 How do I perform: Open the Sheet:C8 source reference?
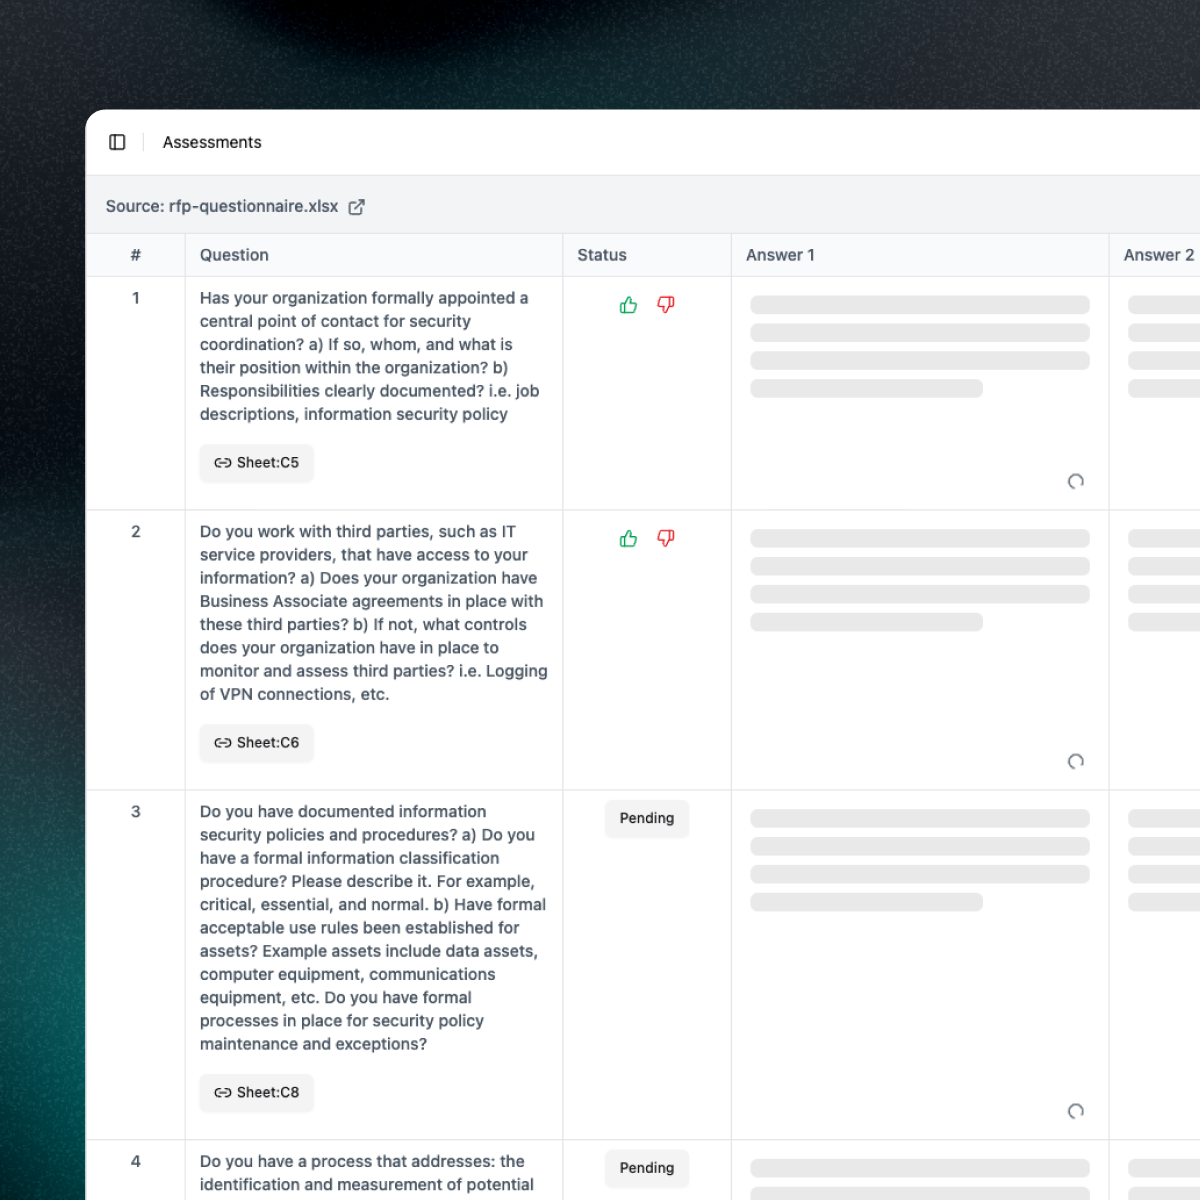[x=256, y=1093]
